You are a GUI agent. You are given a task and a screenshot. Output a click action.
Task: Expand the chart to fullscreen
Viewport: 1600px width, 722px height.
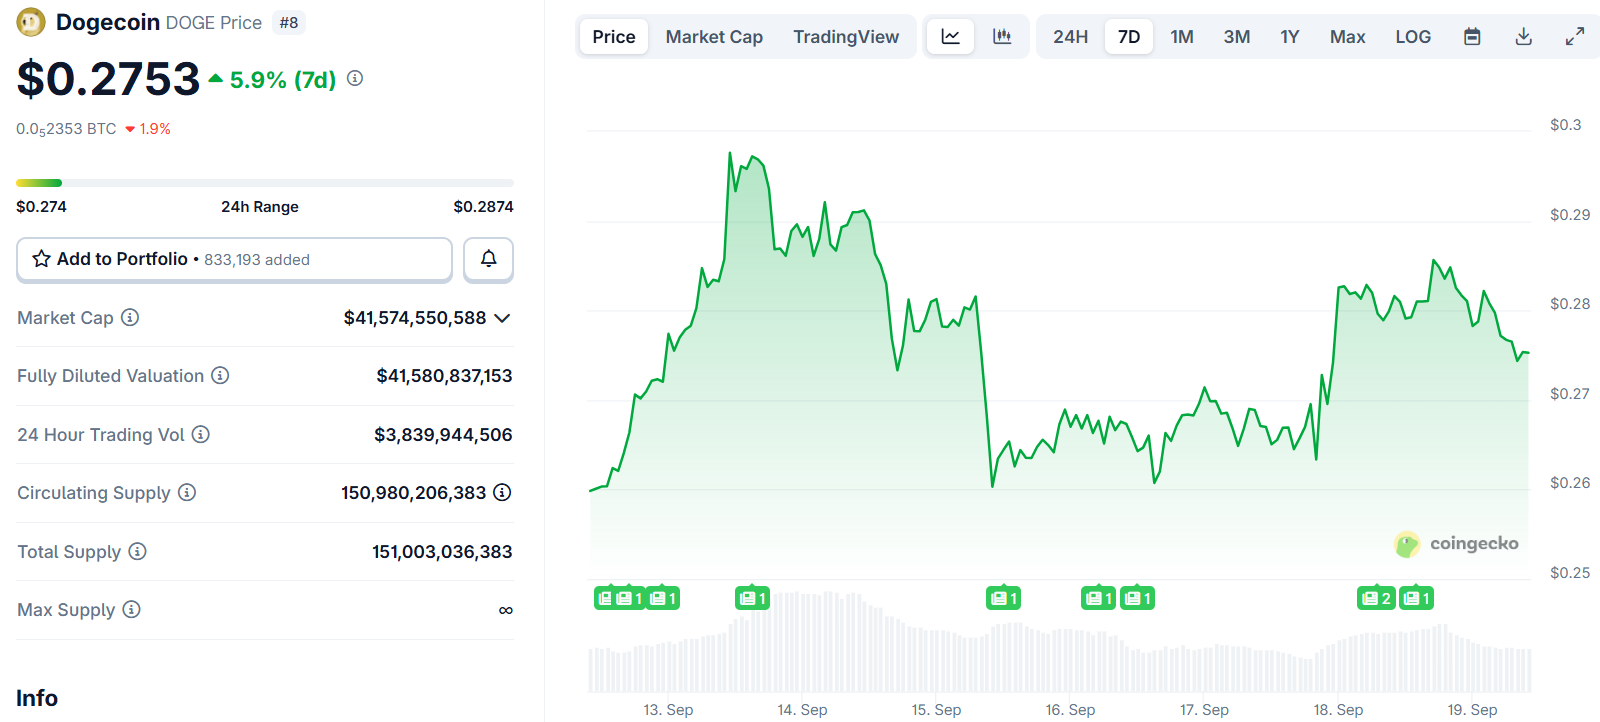pos(1575,37)
